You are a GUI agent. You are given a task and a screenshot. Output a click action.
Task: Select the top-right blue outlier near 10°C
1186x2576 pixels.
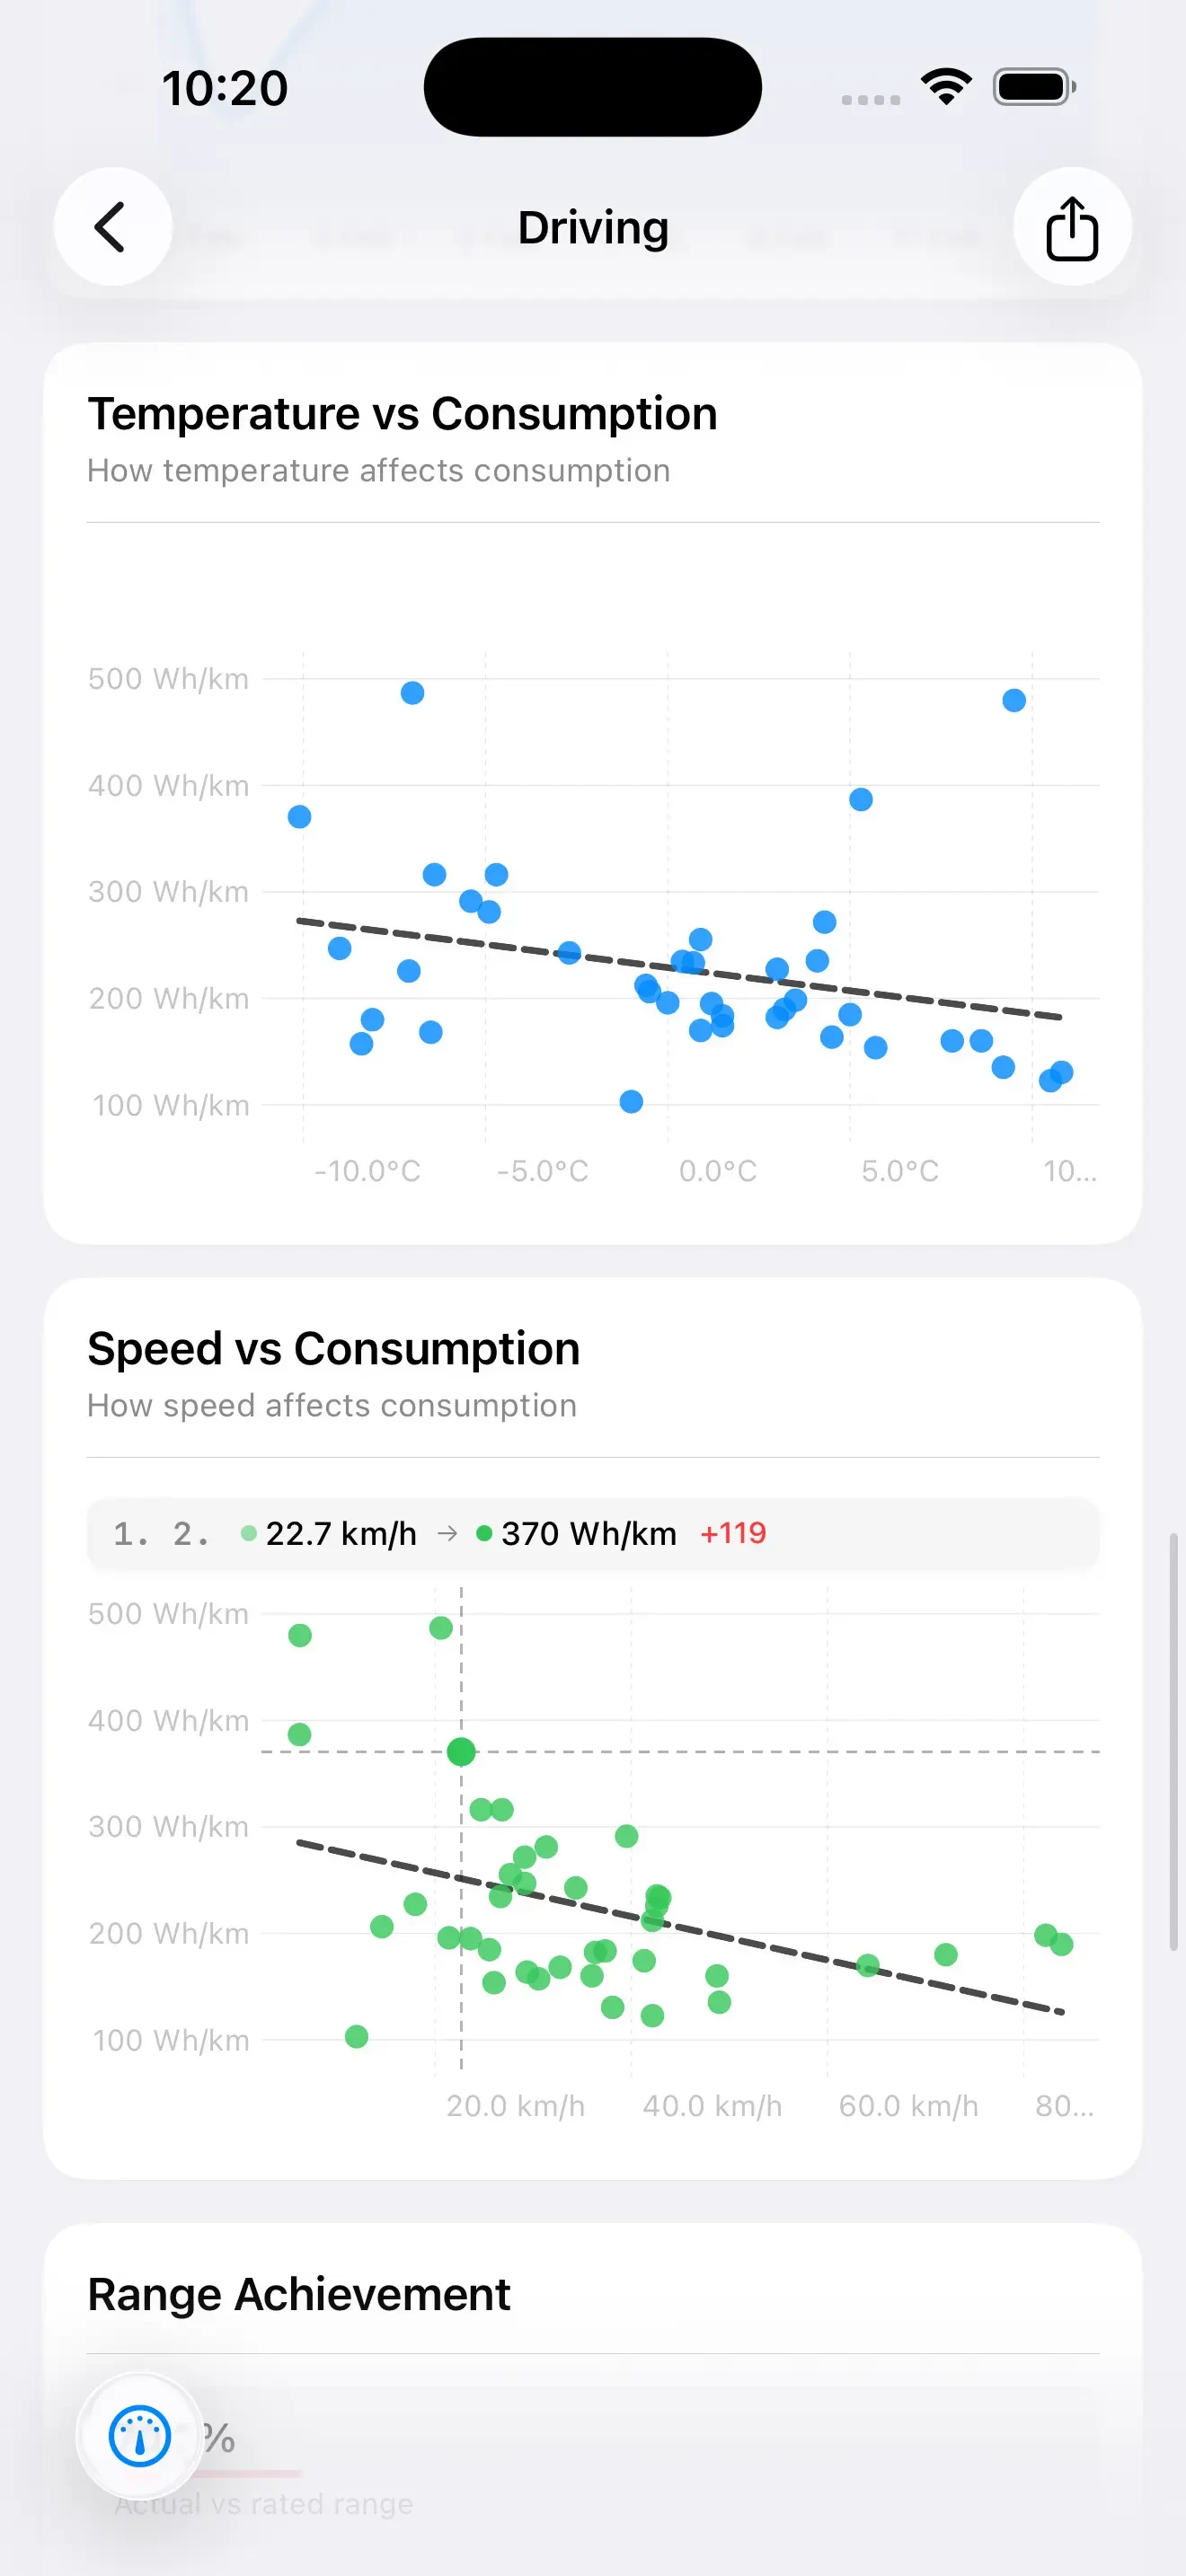point(1014,700)
